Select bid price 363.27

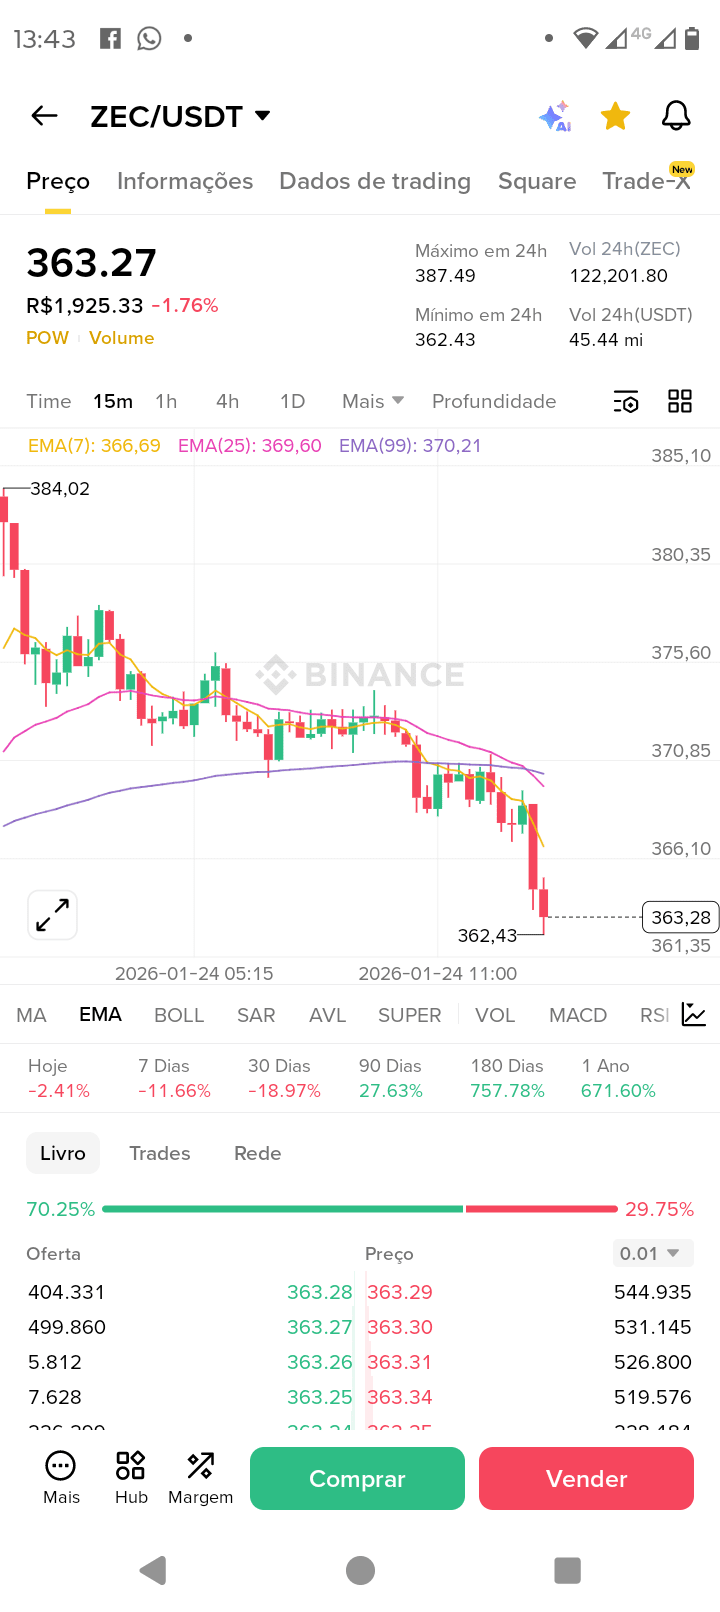coord(320,1327)
